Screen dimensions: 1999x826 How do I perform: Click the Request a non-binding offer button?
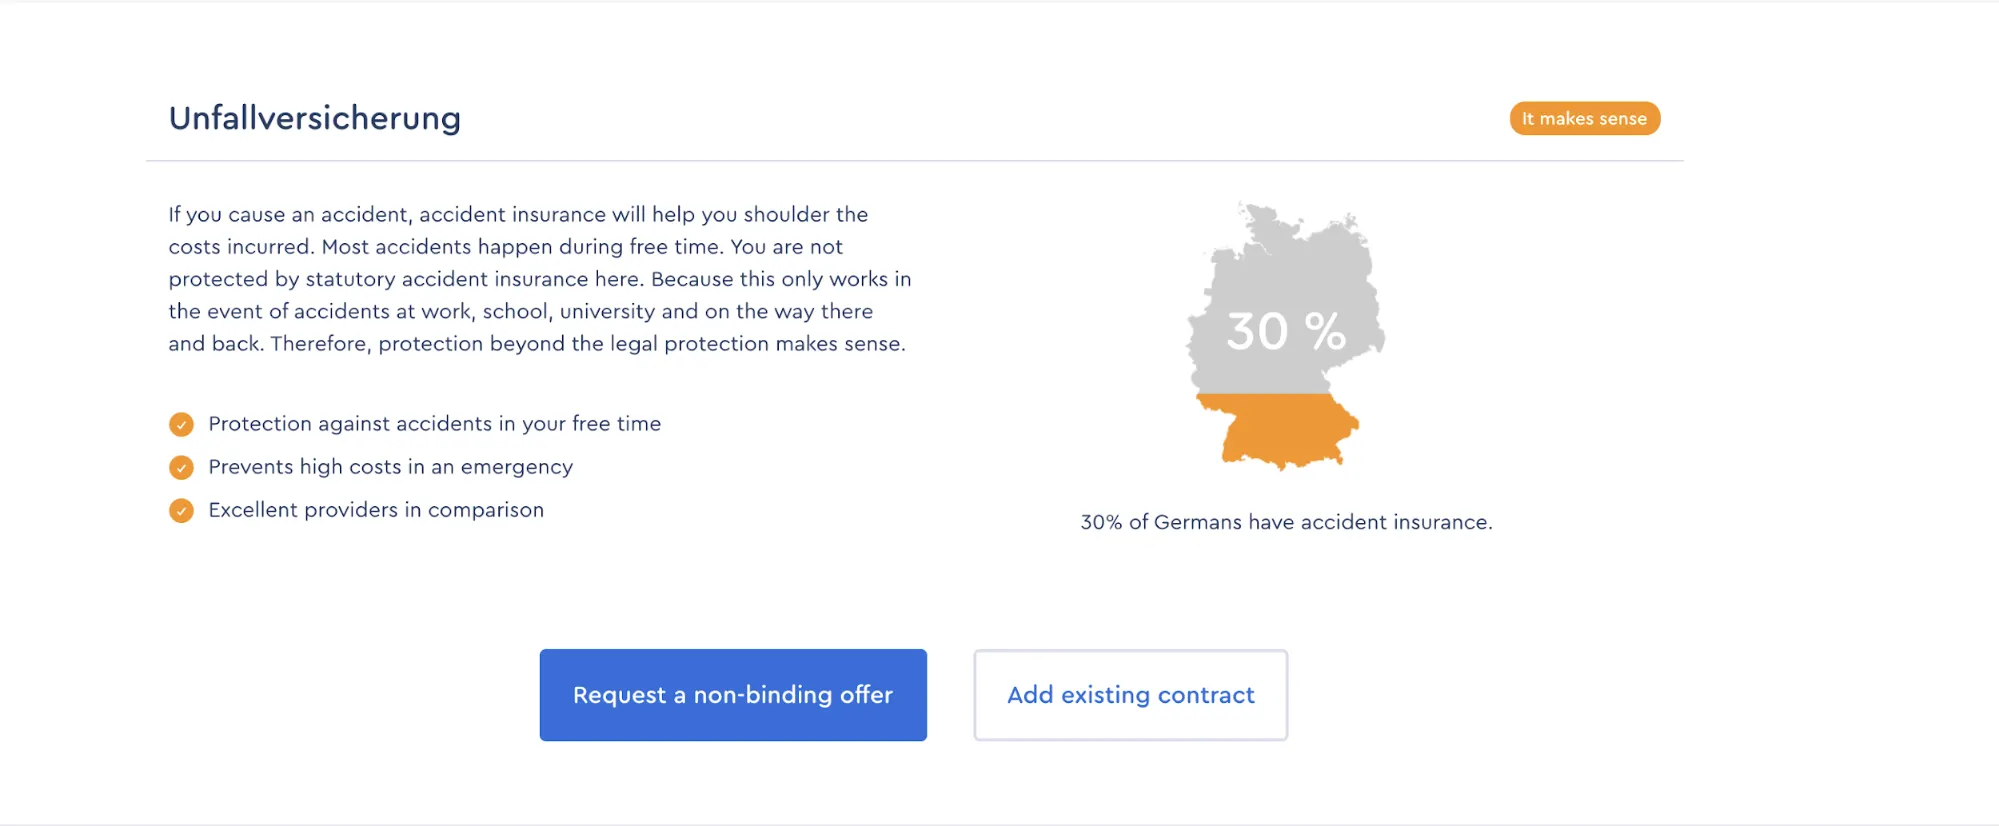pyautogui.click(x=733, y=695)
